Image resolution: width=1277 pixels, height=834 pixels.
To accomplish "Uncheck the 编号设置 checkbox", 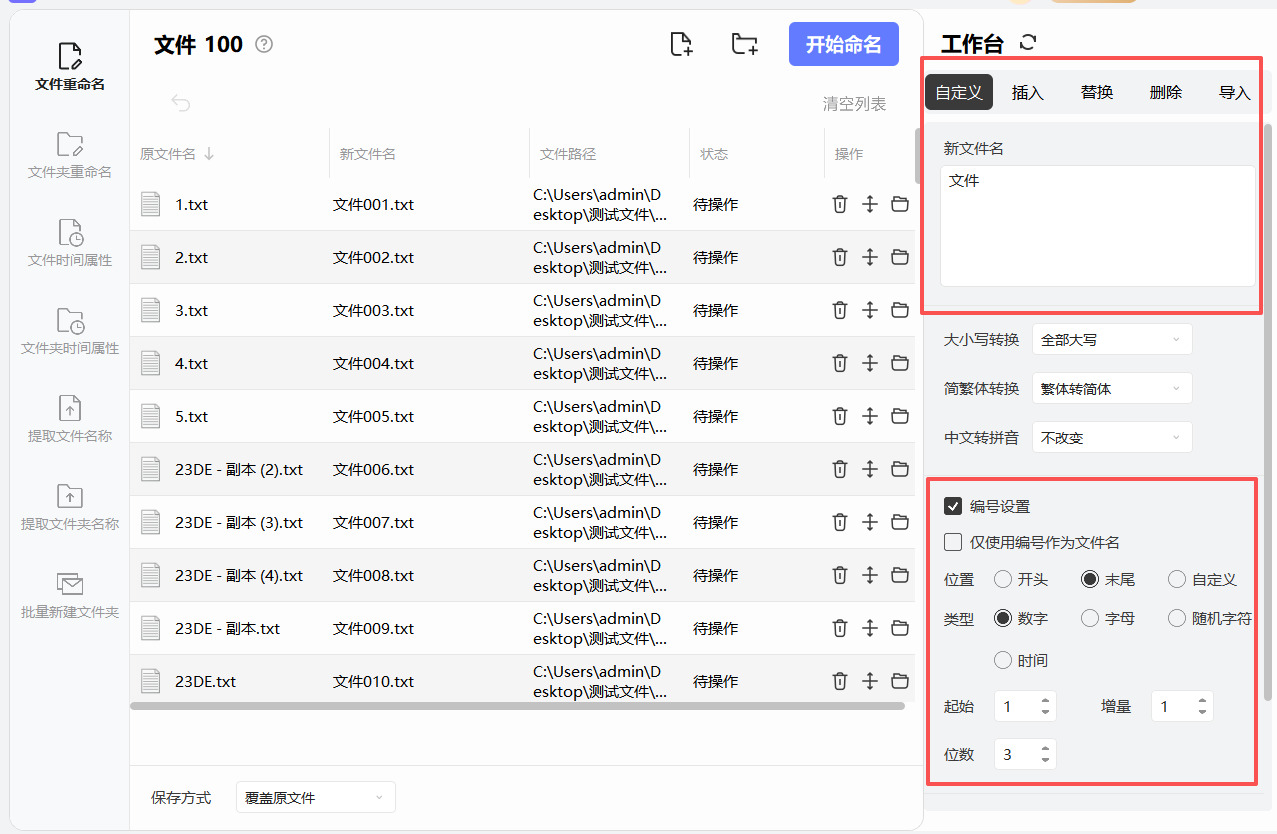I will [953, 506].
